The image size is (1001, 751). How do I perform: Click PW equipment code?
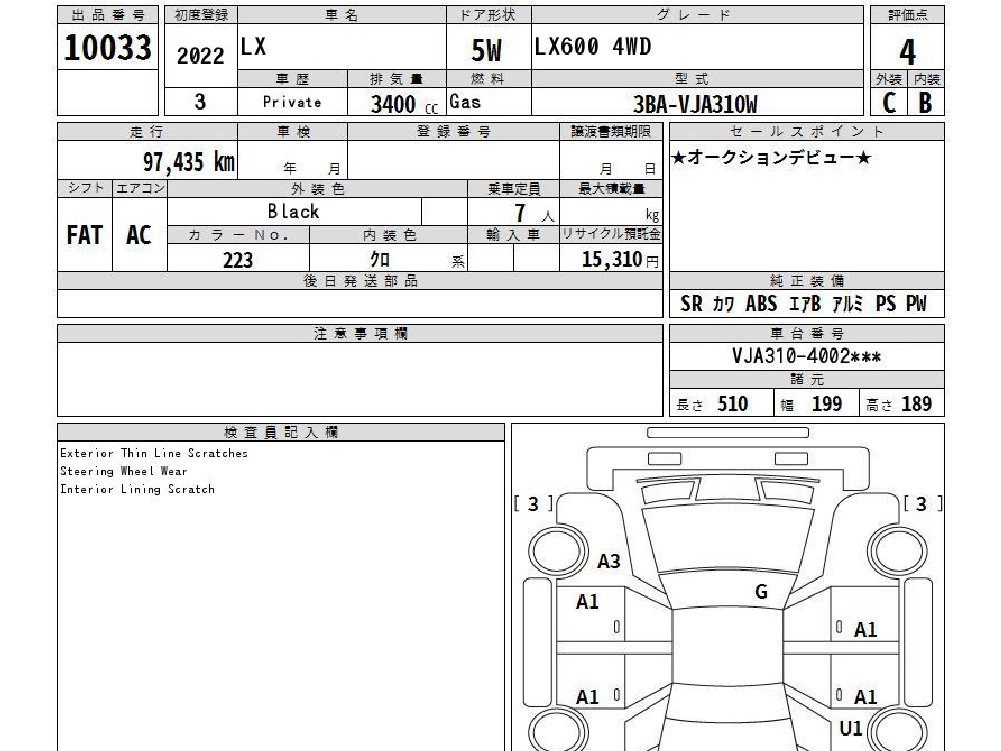tap(916, 304)
